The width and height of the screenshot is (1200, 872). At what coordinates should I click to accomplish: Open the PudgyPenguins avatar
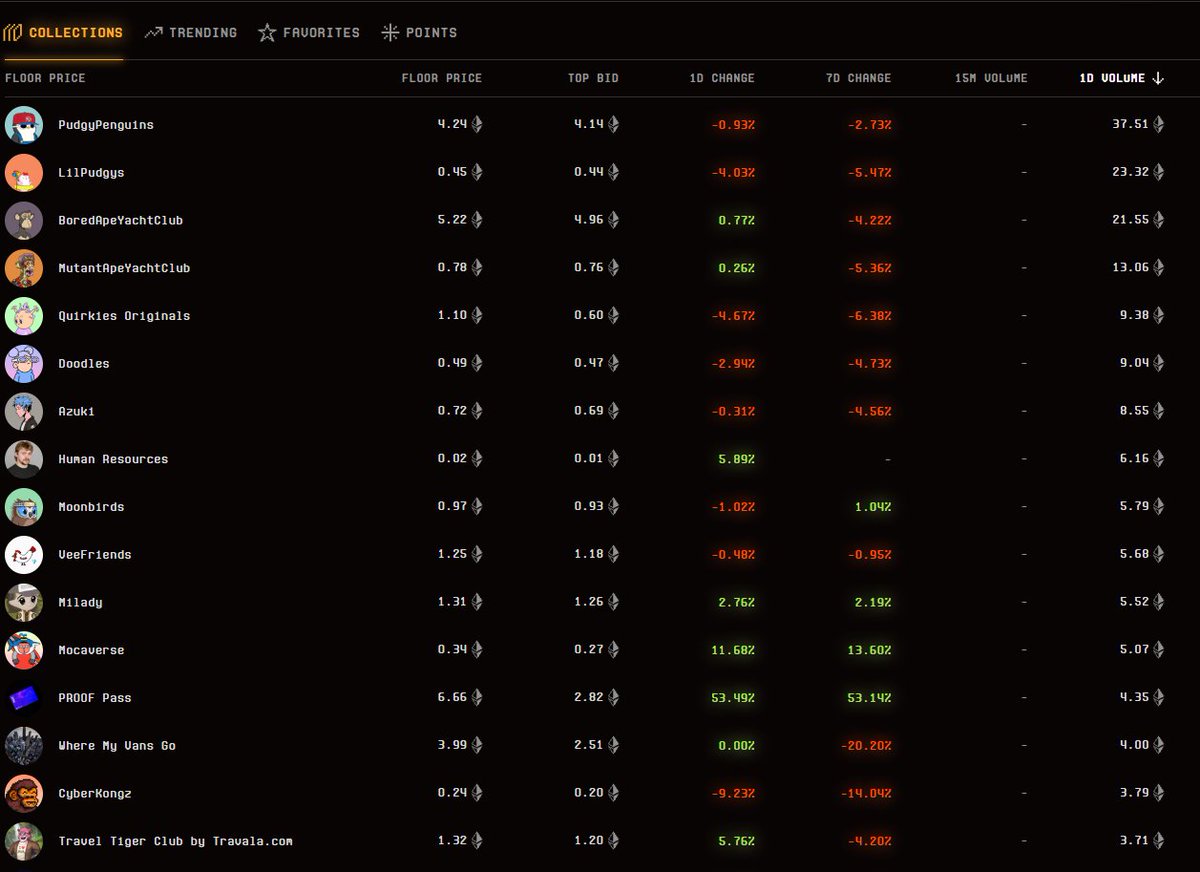(x=24, y=125)
